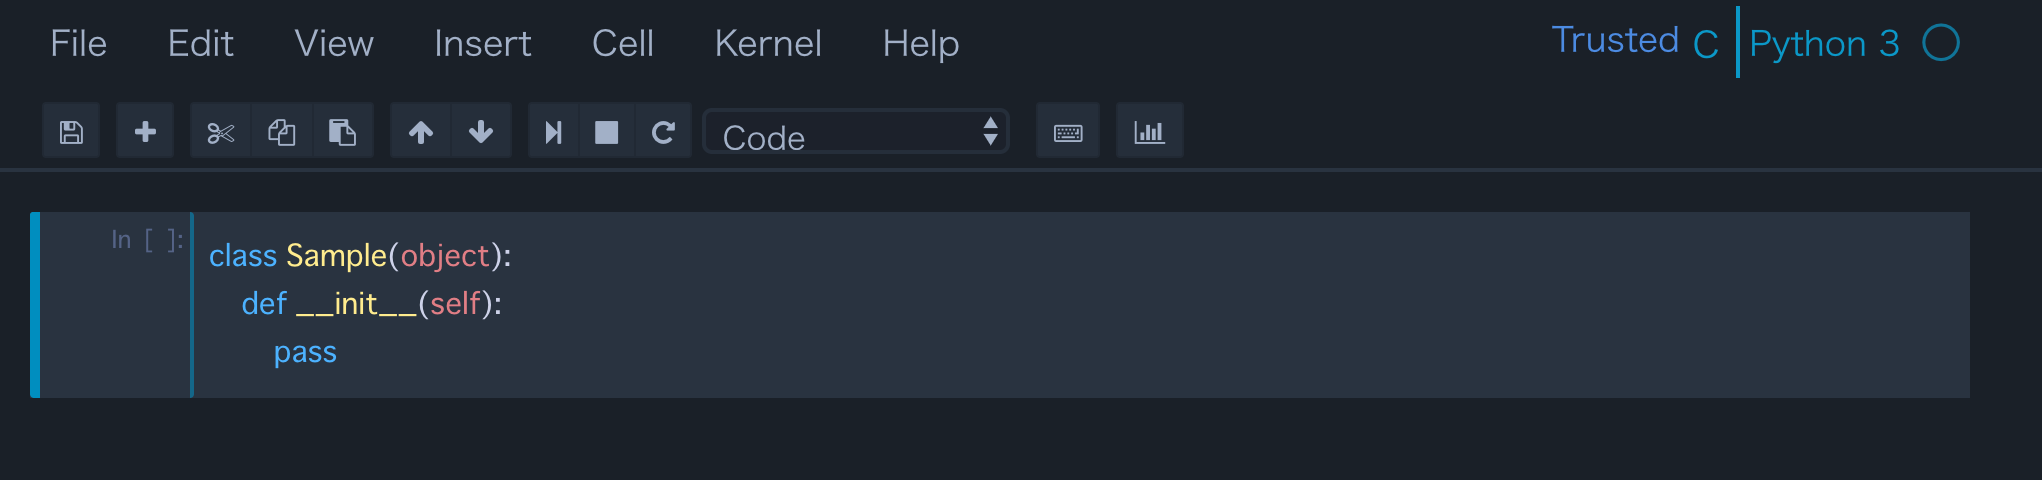
Task: Open the File menu
Action: pyautogui.click(x=78, y=44)
